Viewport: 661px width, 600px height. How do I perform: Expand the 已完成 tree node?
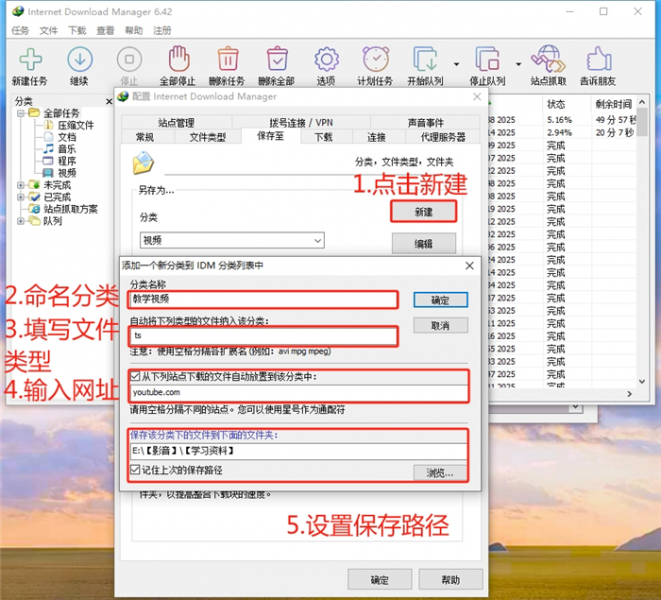coord(20,197)
